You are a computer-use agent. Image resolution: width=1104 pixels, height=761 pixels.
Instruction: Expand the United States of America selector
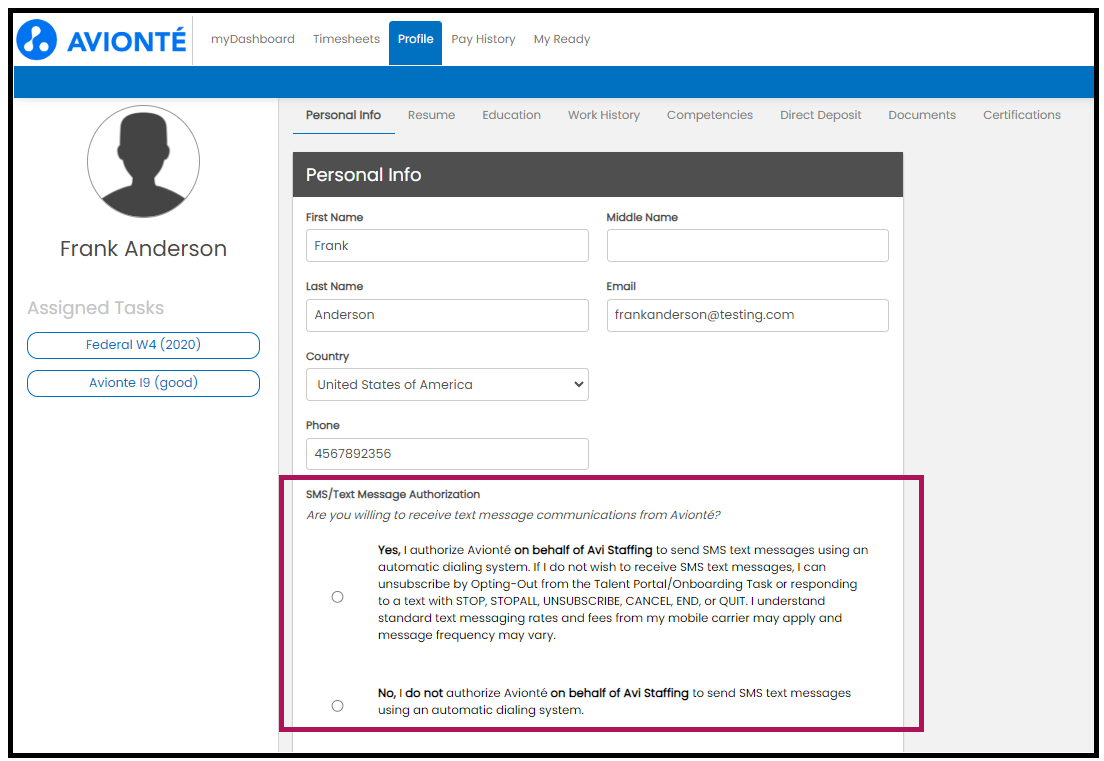tap(446, 384)
